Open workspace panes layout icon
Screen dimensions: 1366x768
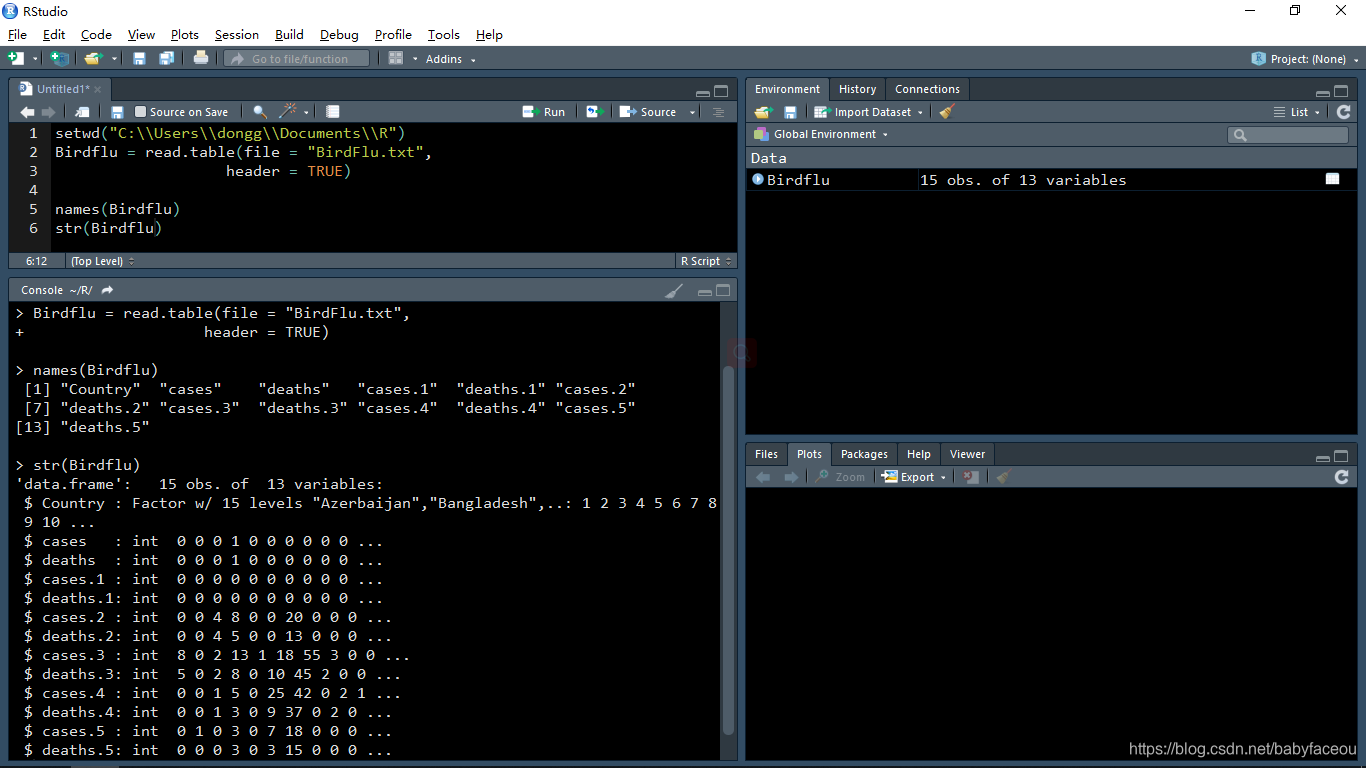click(x=396, y=59)
